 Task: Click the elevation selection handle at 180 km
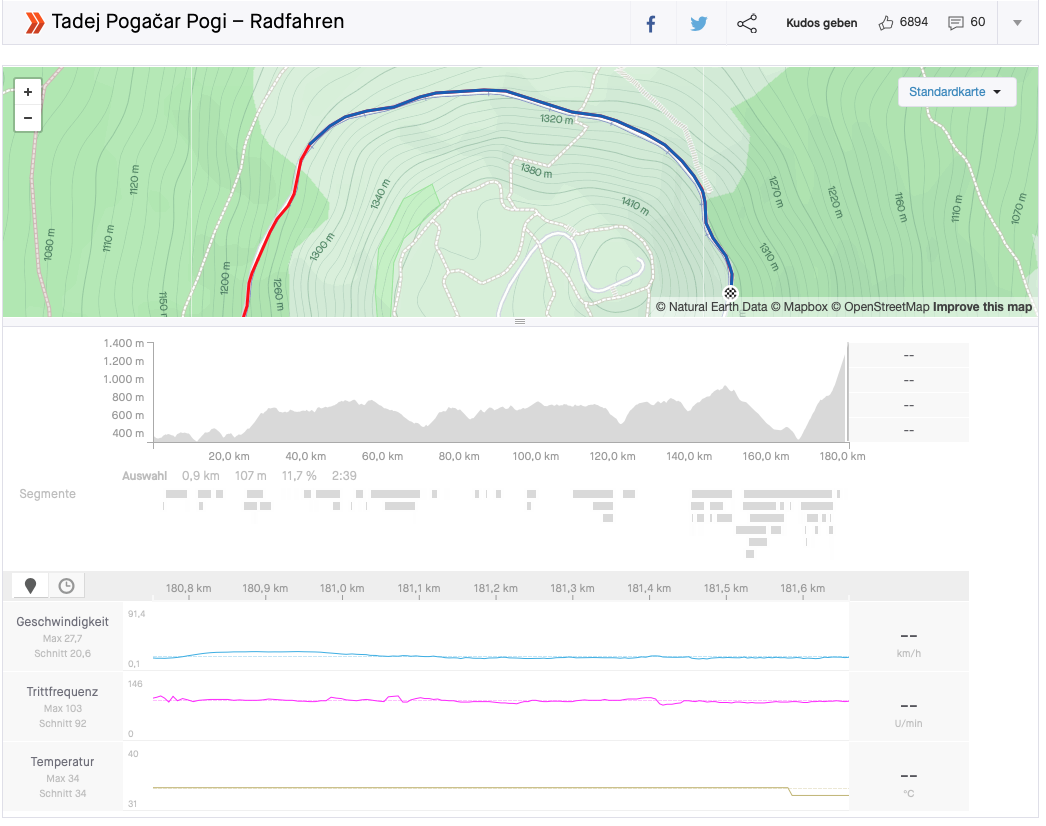[x=848, y=392]
